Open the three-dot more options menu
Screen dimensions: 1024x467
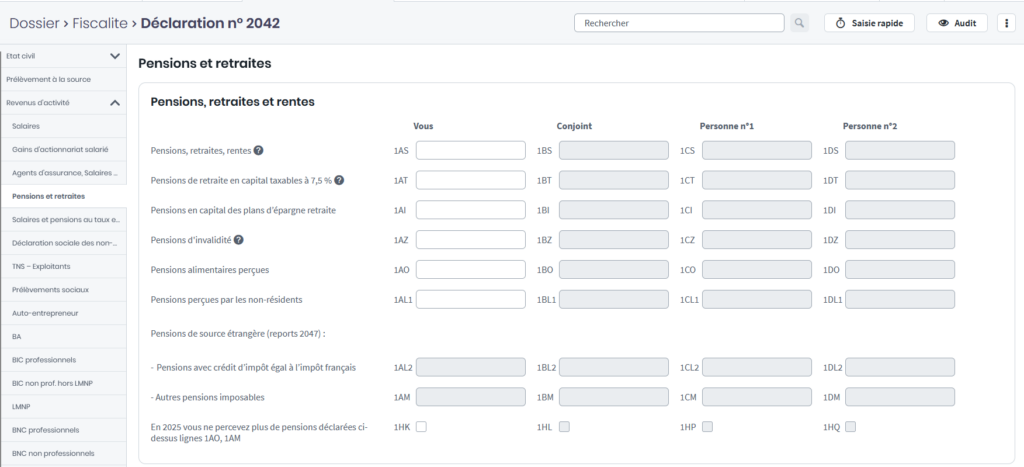(1006, 22)
